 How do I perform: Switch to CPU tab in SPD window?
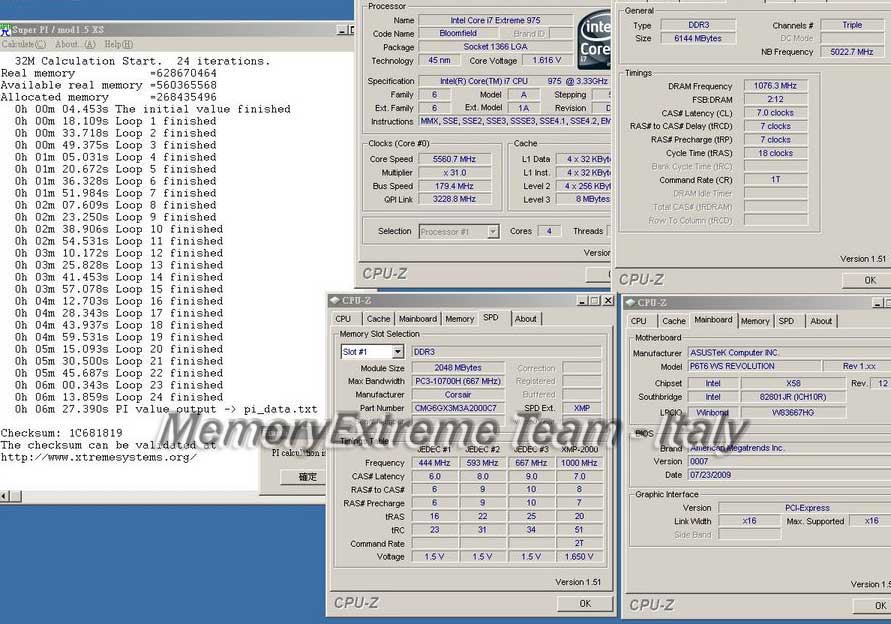(343, 319)
